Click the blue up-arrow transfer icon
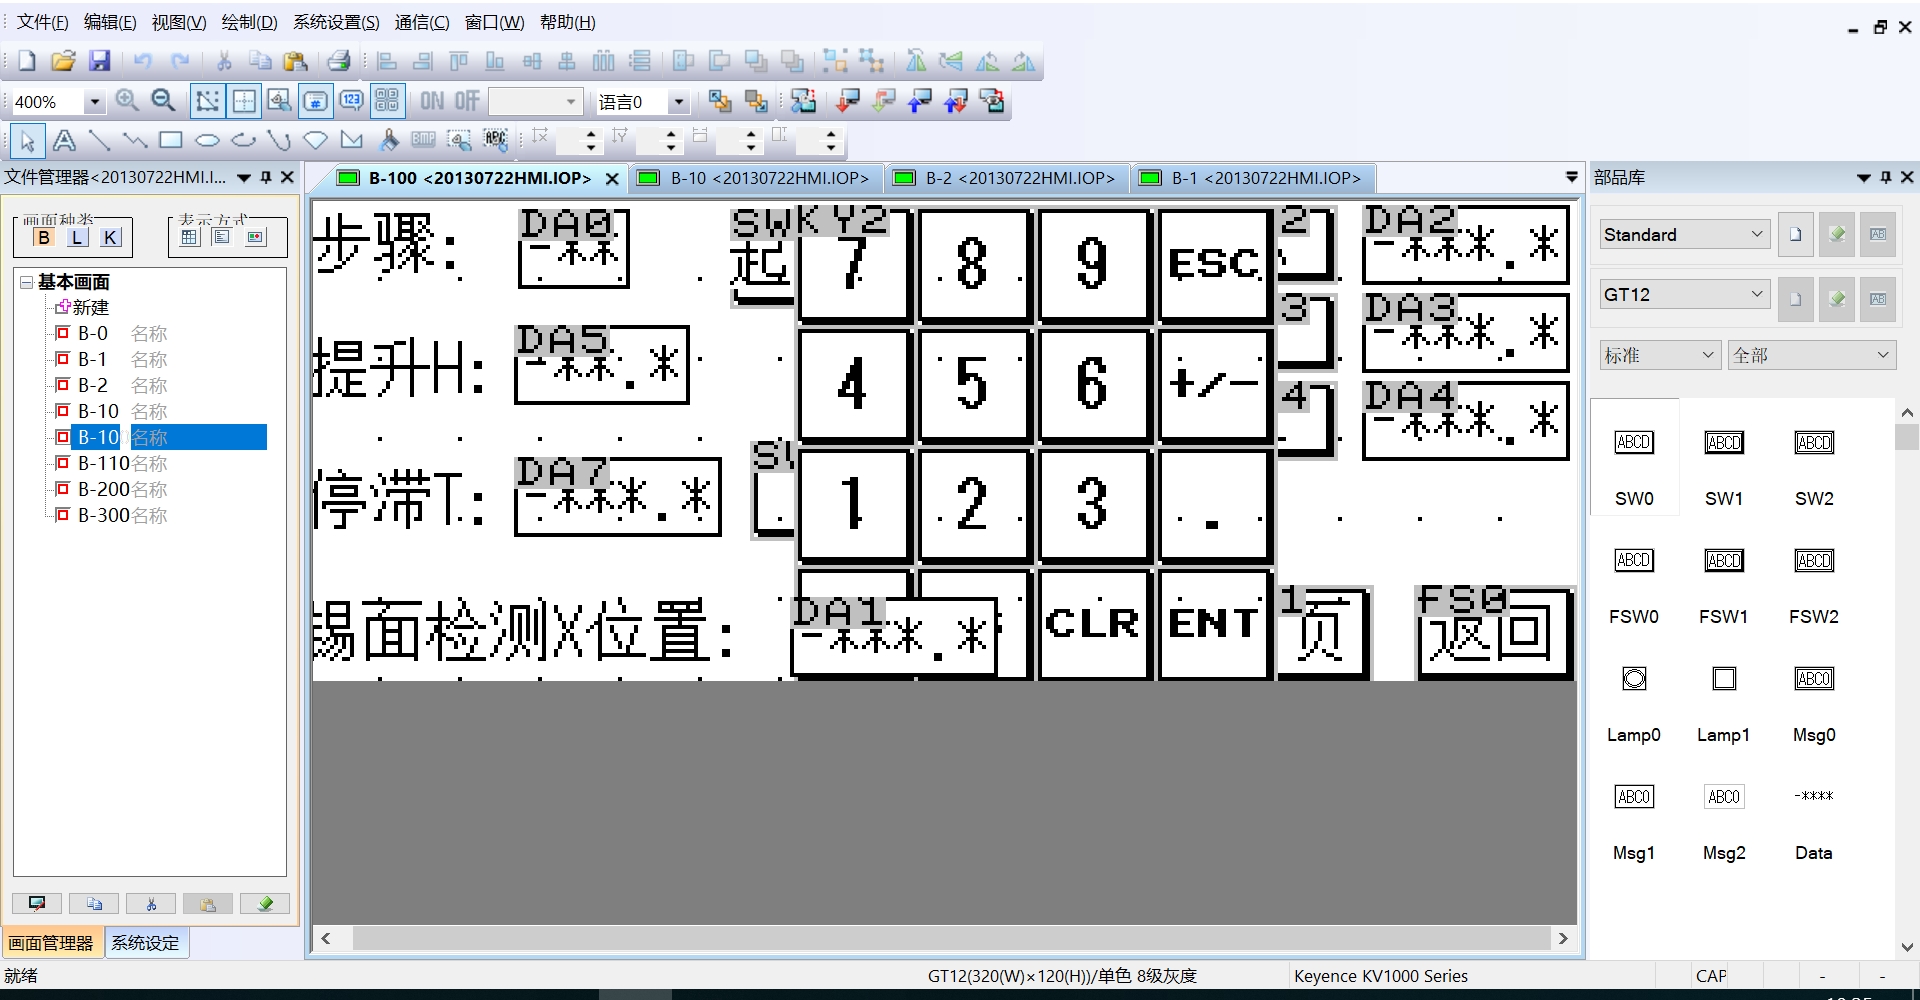 tap(920, 101)
